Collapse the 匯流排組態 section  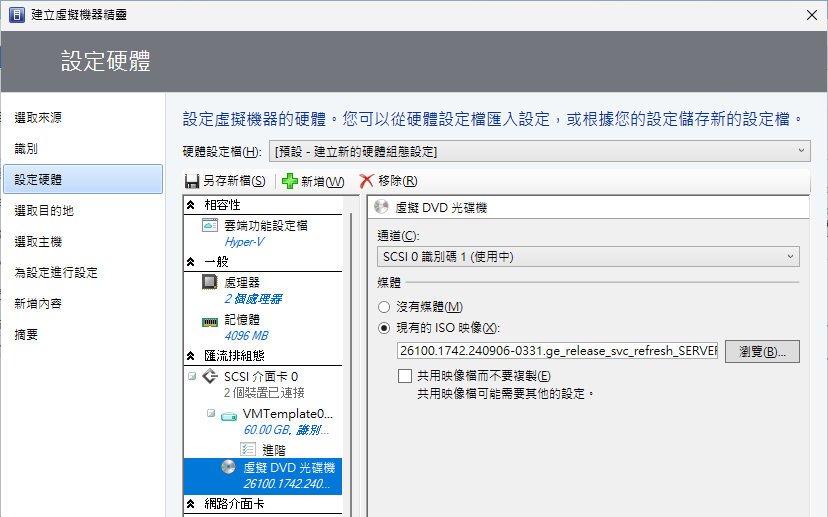coord(191,355)
